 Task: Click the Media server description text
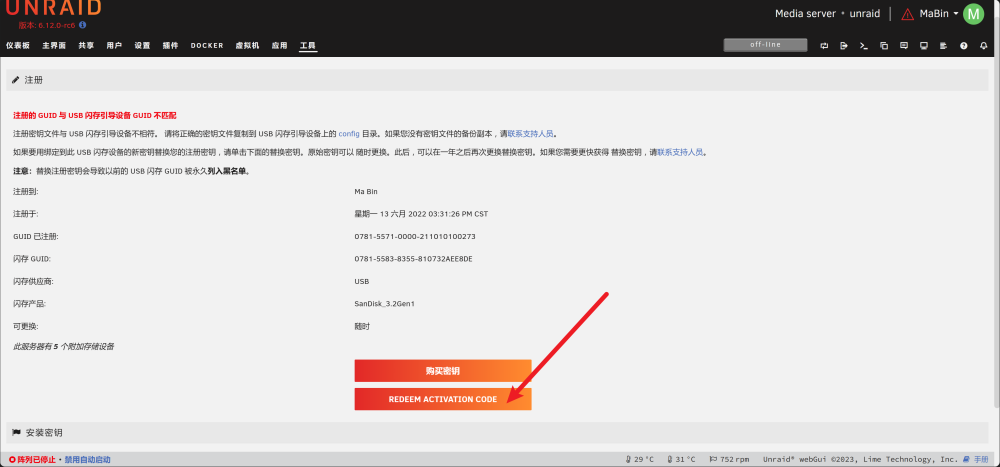pos(805,13)
